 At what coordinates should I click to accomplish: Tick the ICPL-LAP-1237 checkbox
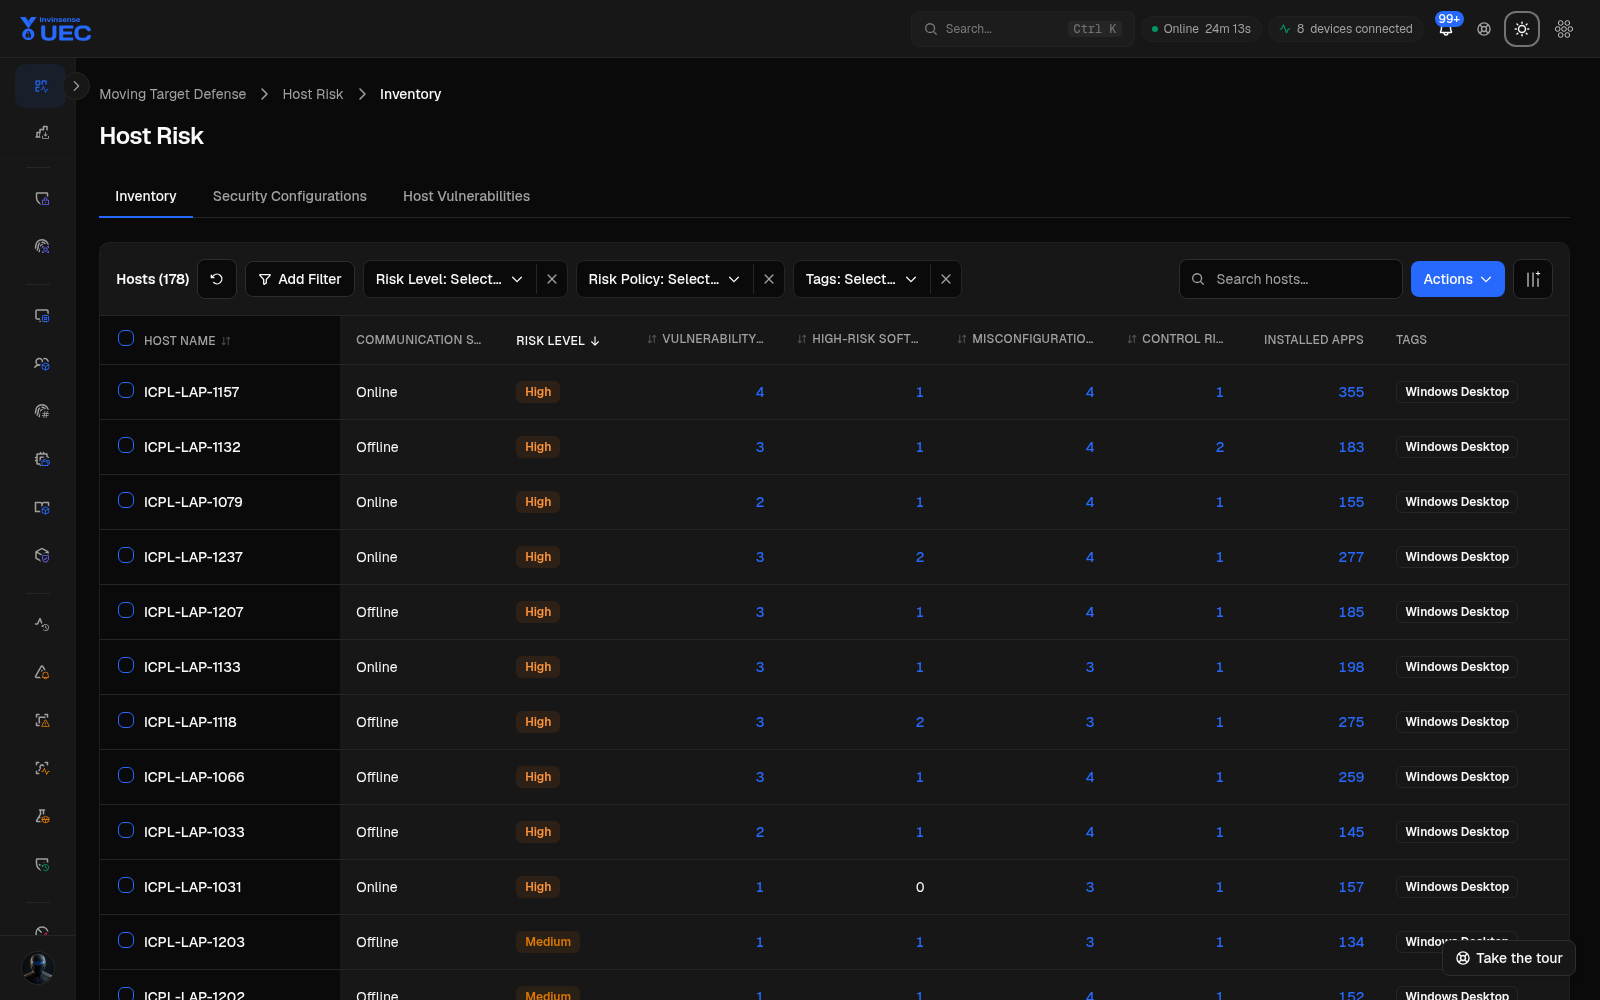pos(126,555)
